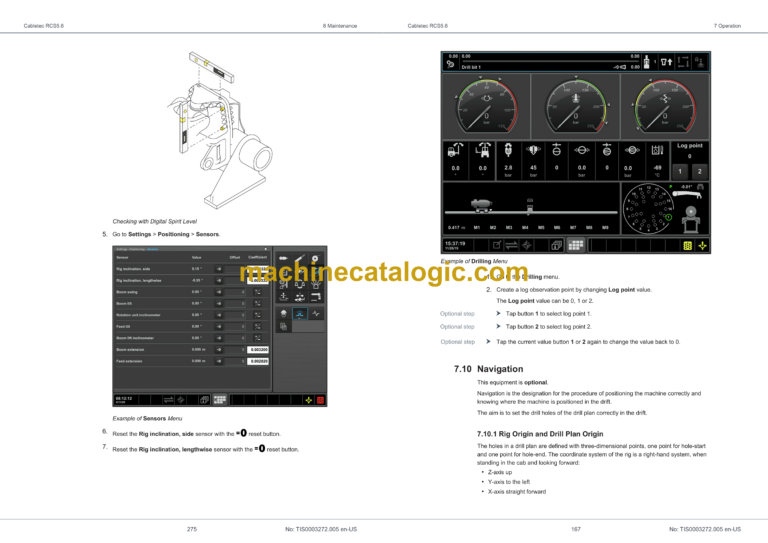Select green highlighted hole 1 in drill plan
The height and width of the screenshot is (543, 768).
tap(669, 217)
